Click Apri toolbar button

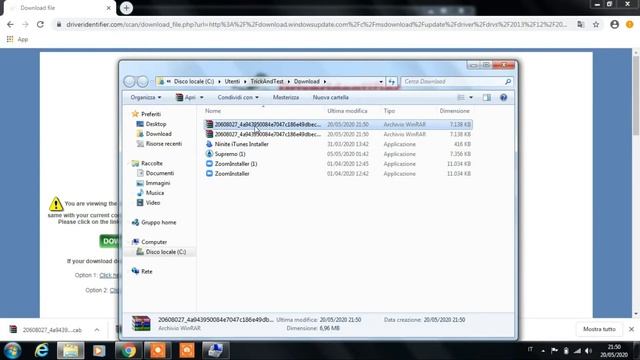[186, 98]
